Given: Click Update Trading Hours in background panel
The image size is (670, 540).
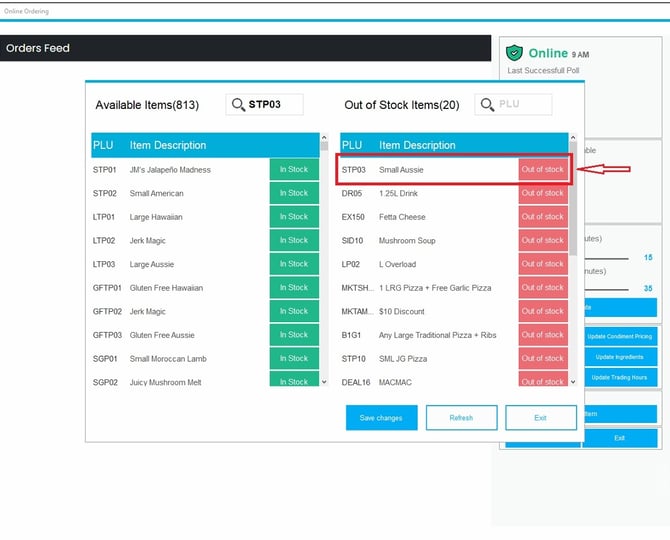Looking at the screenshot, I should pyautogui.click(x=620, y=377).
